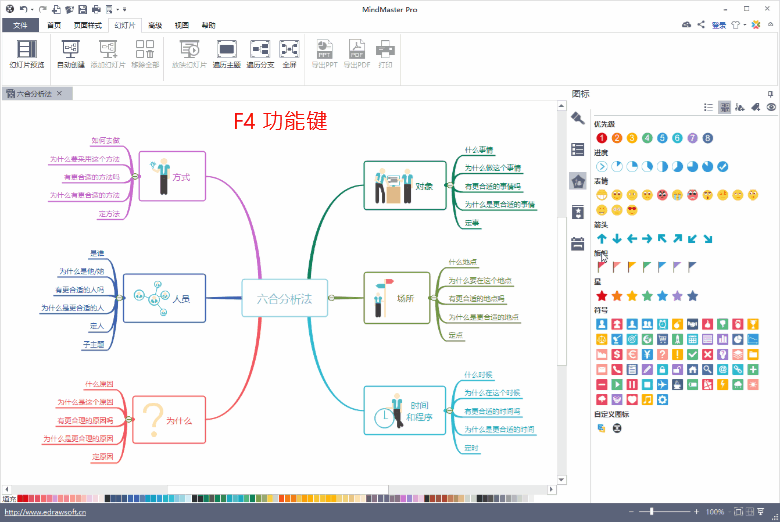The height and width of the screenshot is (522, 780).
Task: Click the 登录 login link
Action: point(719,25)
